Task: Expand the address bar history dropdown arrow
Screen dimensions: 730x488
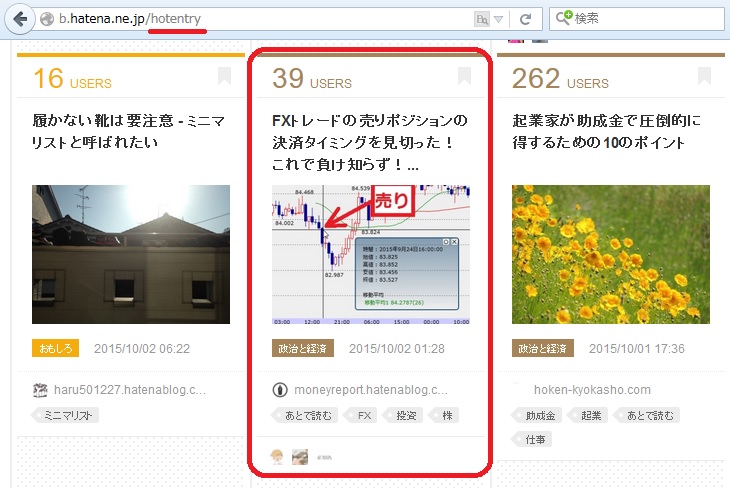Action: pos(498,20)
